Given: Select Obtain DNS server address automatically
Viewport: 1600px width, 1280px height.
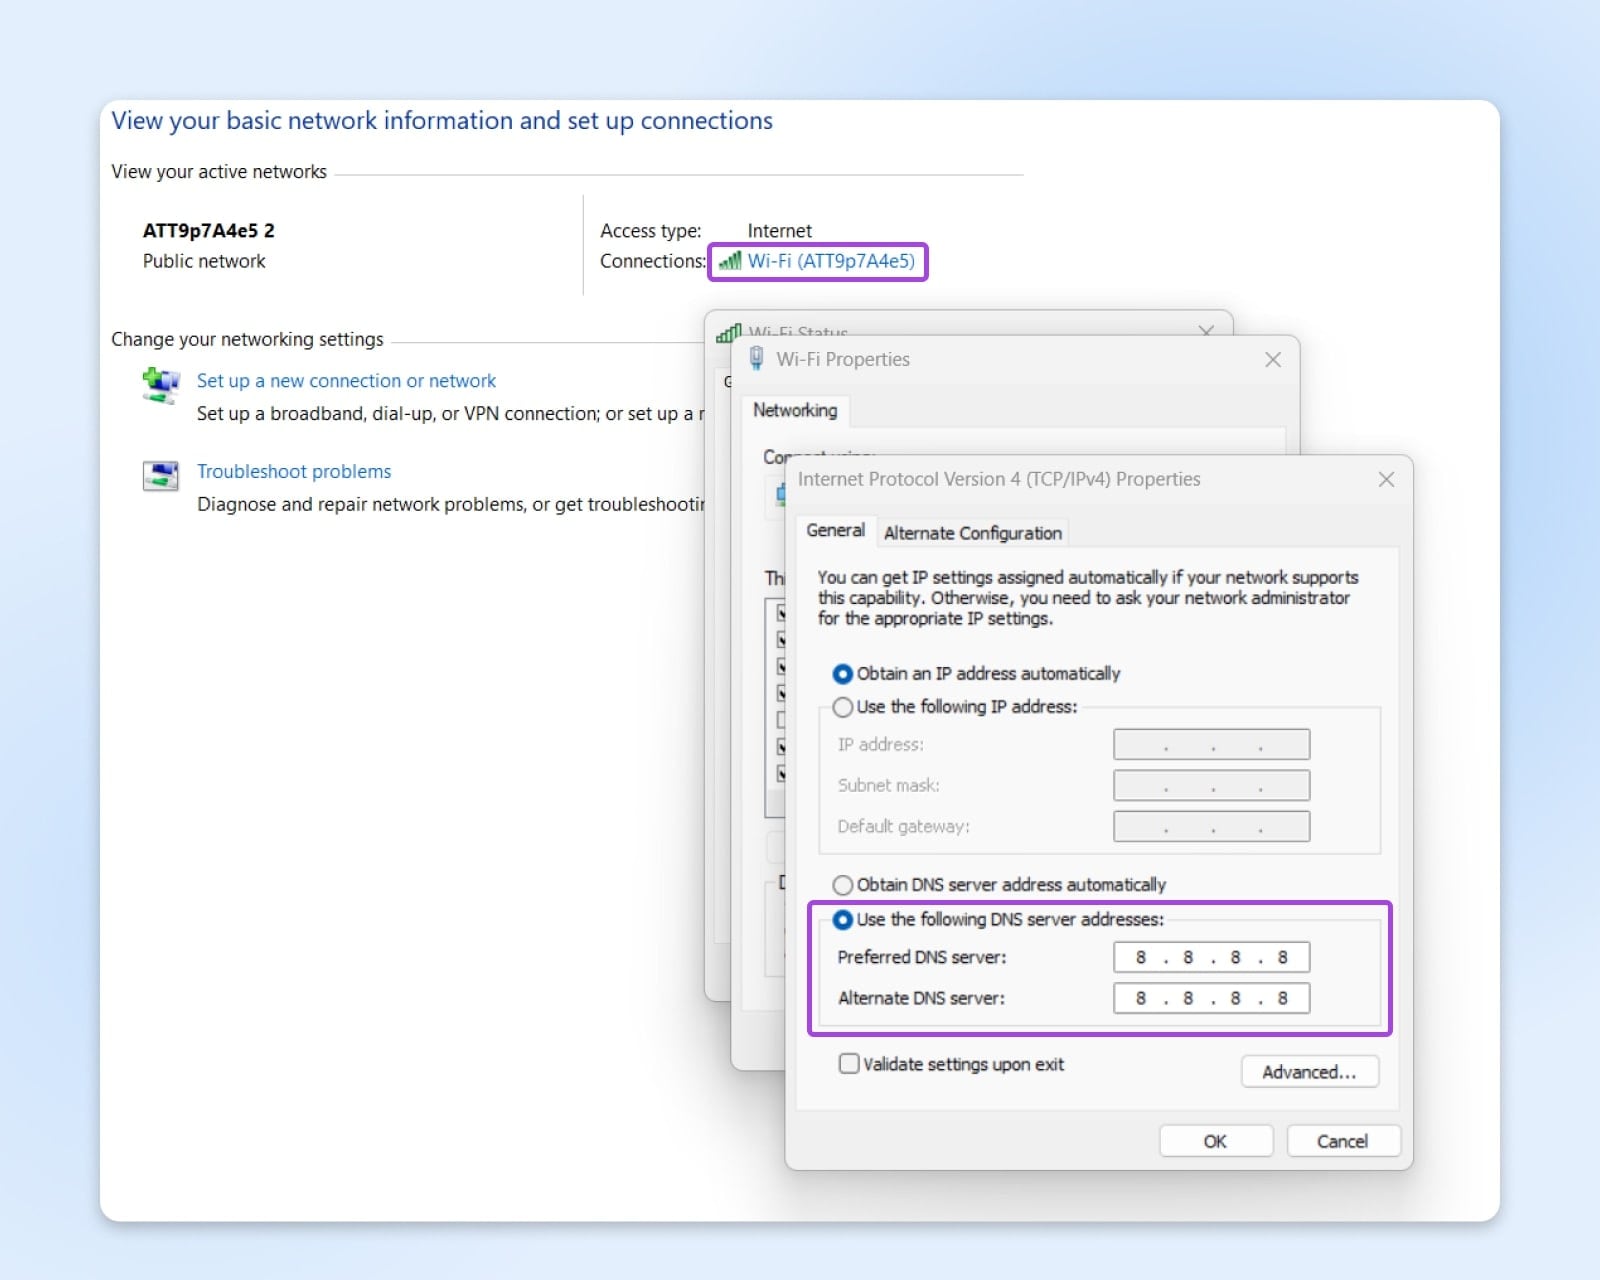Looking at the screenshot, I should (x=843, y=884).
